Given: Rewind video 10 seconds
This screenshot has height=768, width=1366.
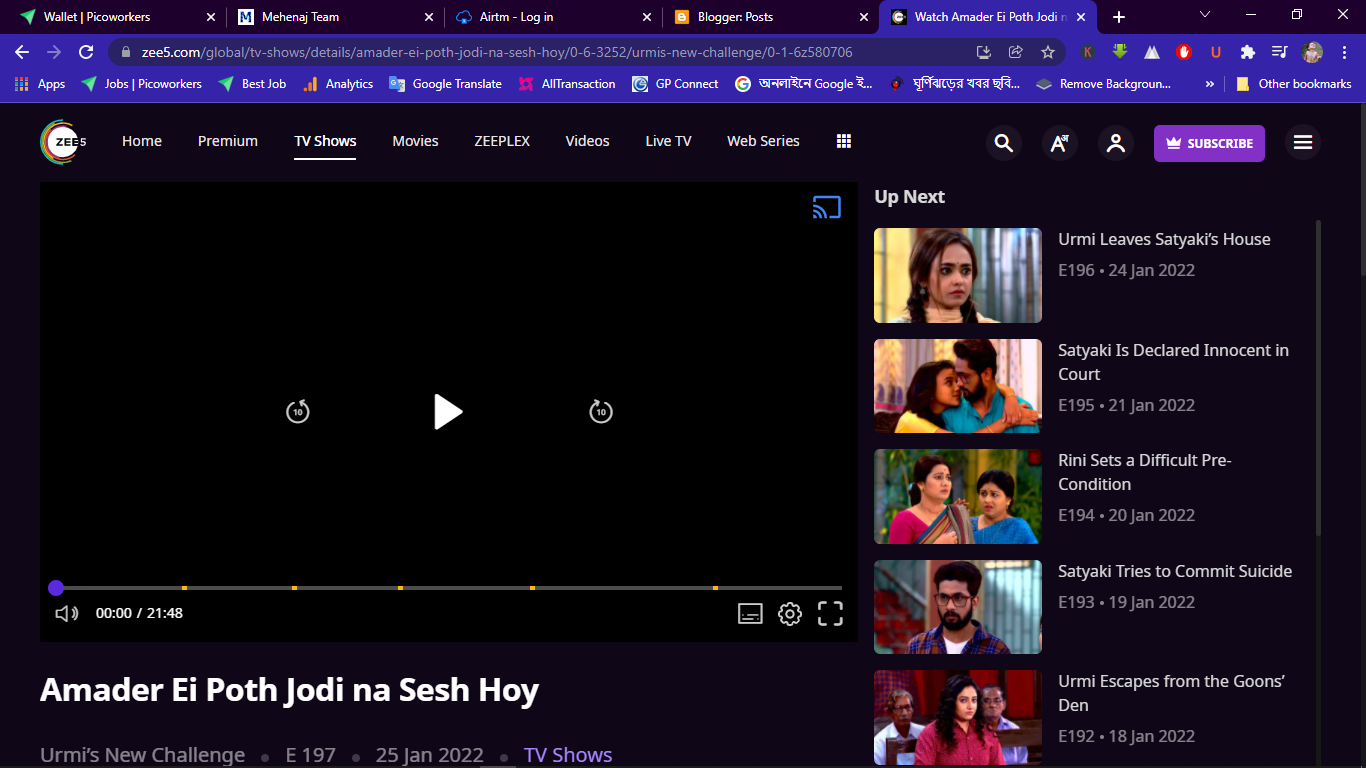Looking at the screenshot, I should pos(298,411).
